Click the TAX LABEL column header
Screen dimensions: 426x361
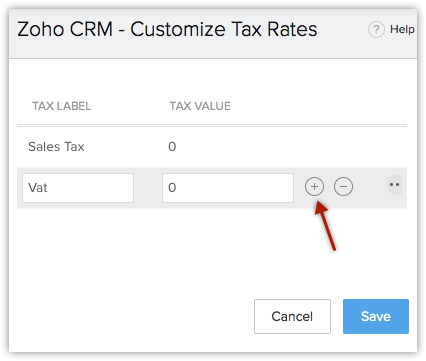[x=61, y=106]
